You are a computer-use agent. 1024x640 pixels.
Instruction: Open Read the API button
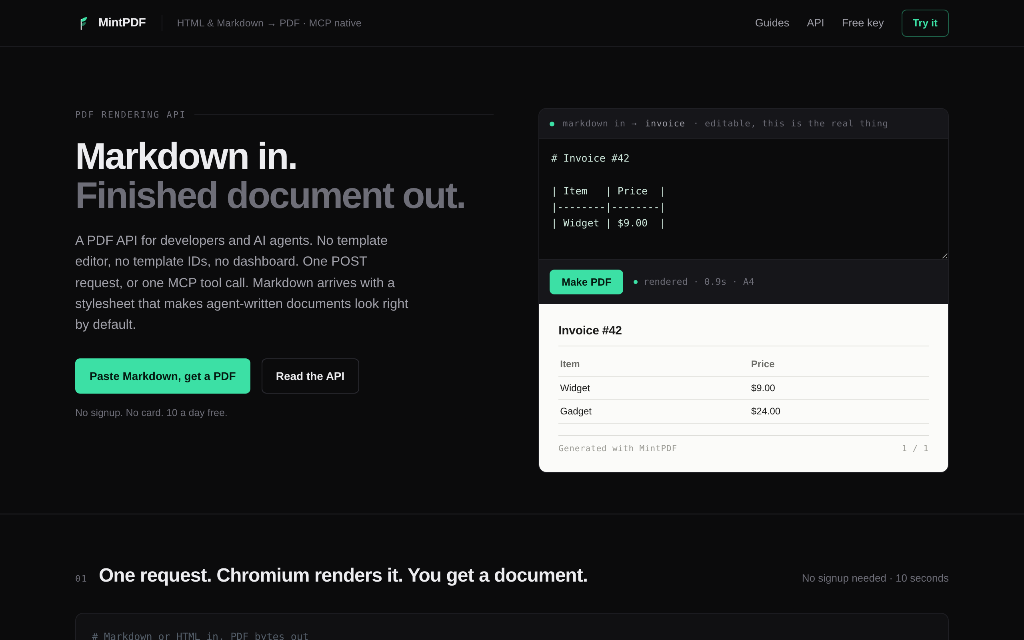(310, 376)
